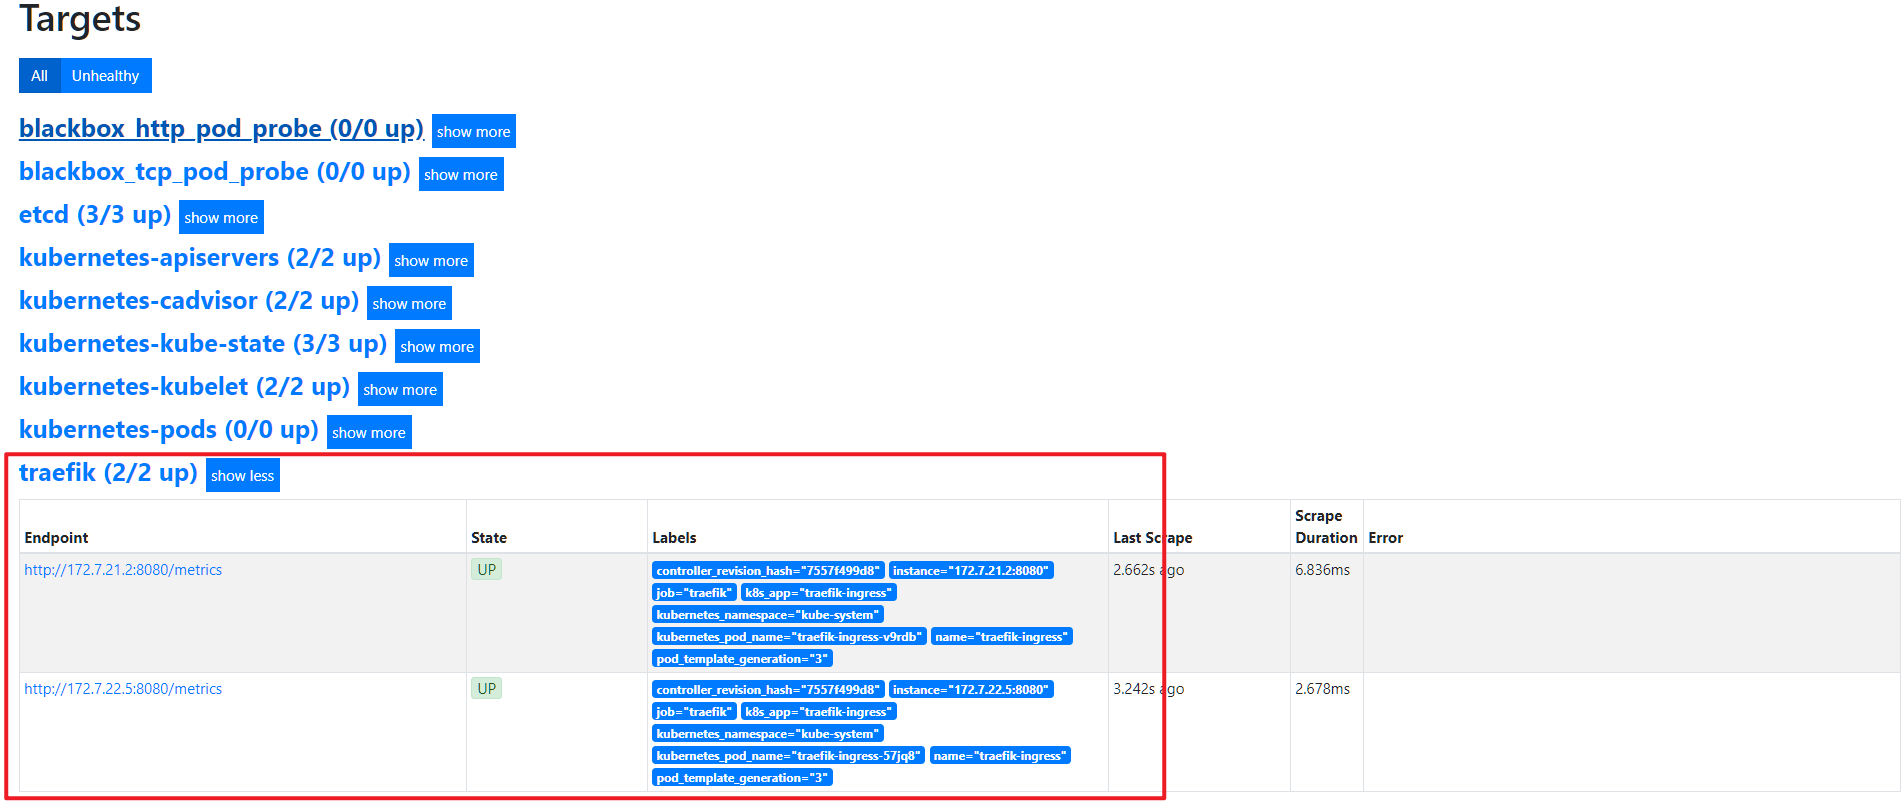Click the Targets page heading
1903x809 pixels.
80,18
